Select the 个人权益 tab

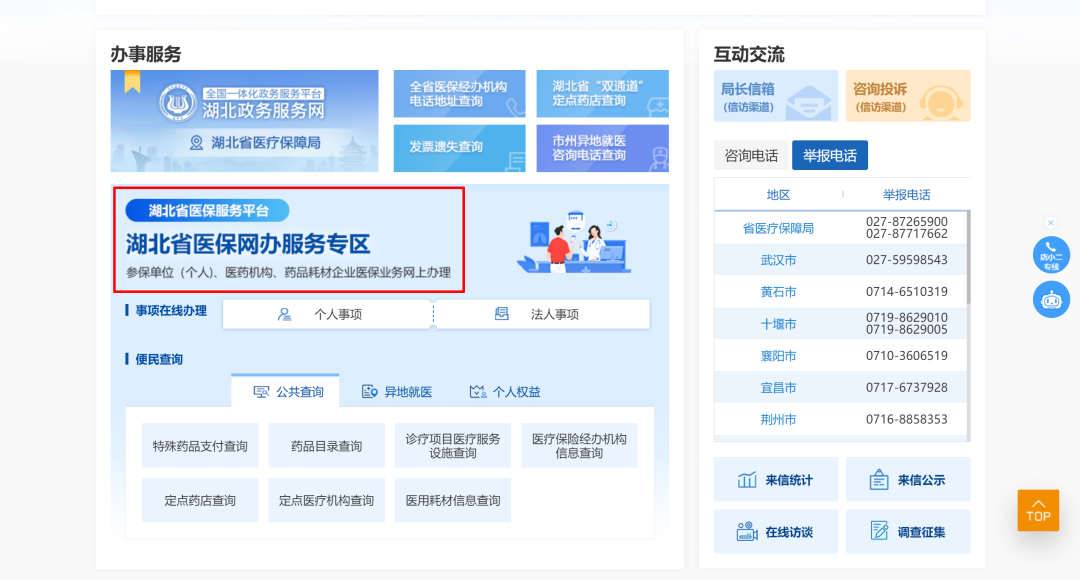click(505, 392)
